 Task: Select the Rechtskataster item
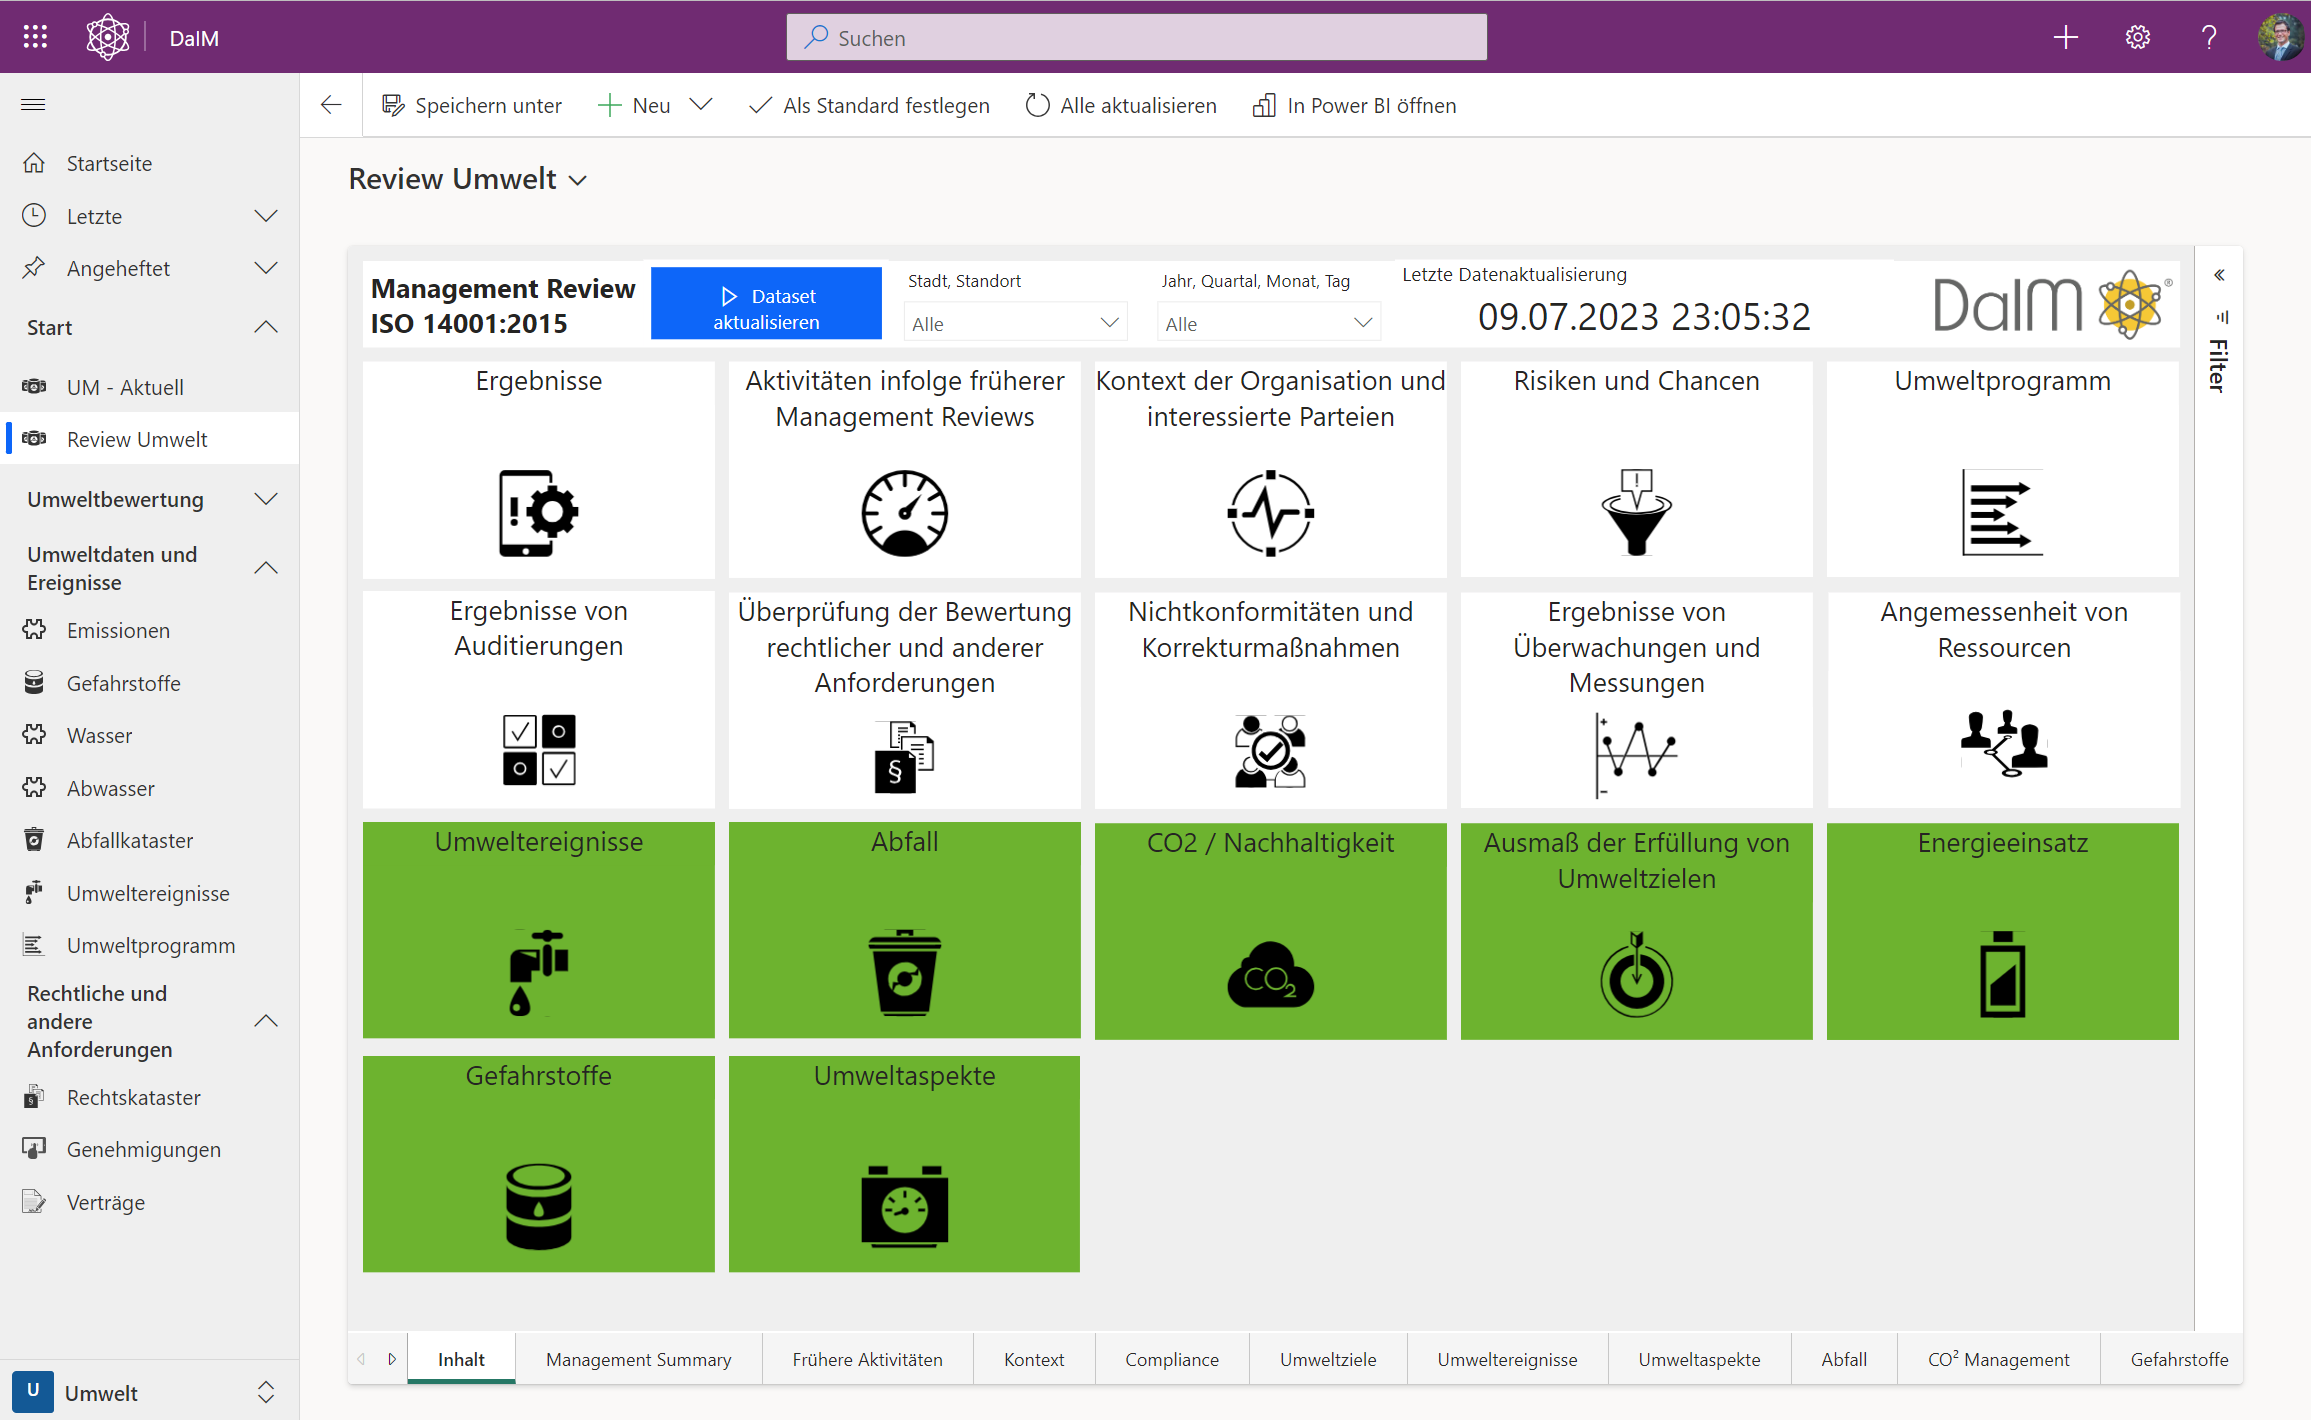pos(133,1097)
